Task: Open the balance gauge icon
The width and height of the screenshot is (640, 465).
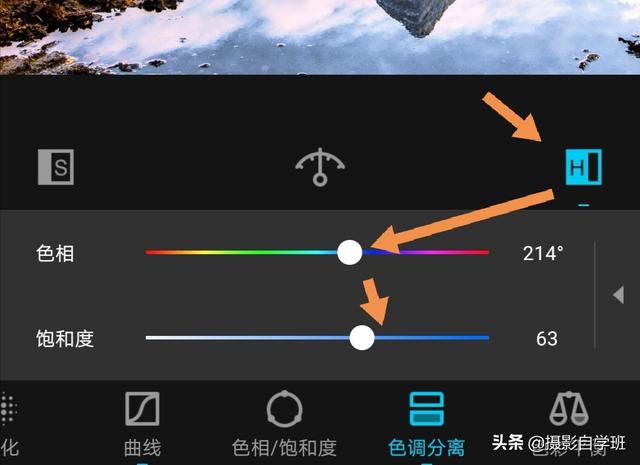Action: pos(320,167)
